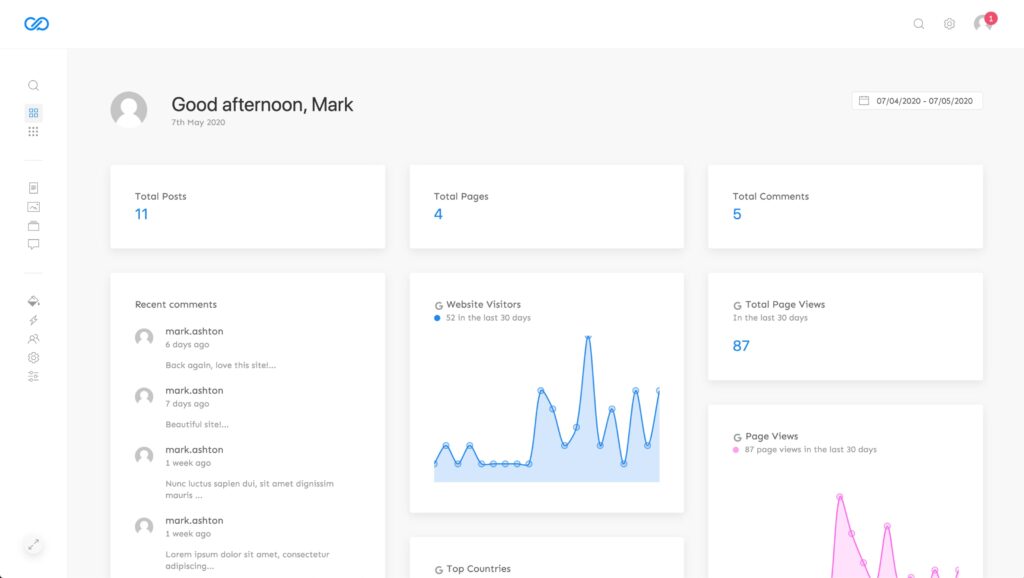Open the sliders tools icon in sidebar
The height and width of the screenshot is (578, 1024).
(x=33, y=377)
